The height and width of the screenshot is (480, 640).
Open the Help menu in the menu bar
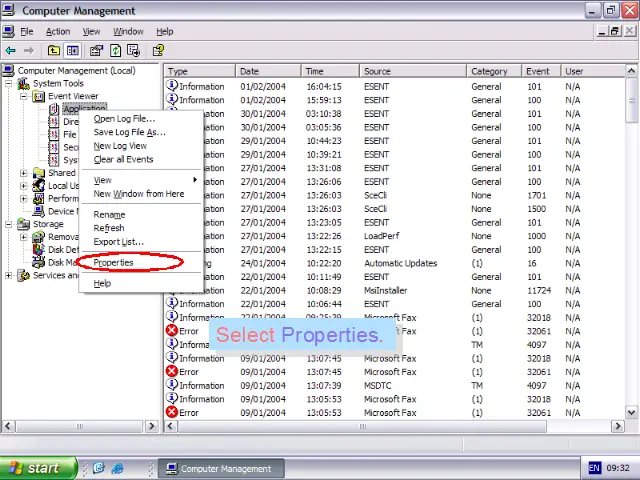164,31
